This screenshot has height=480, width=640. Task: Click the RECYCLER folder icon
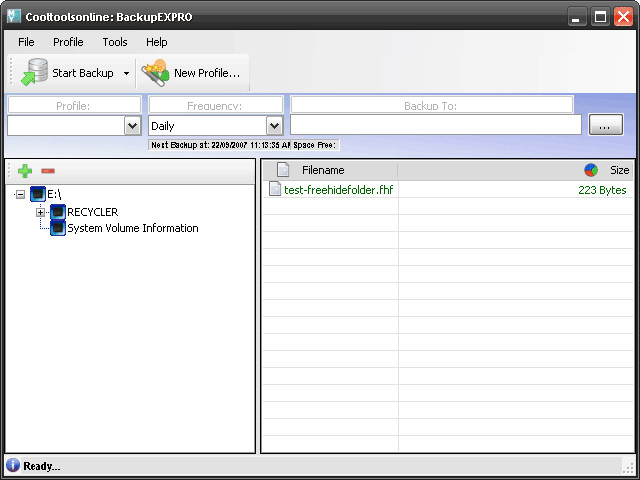tap(58, 212)
